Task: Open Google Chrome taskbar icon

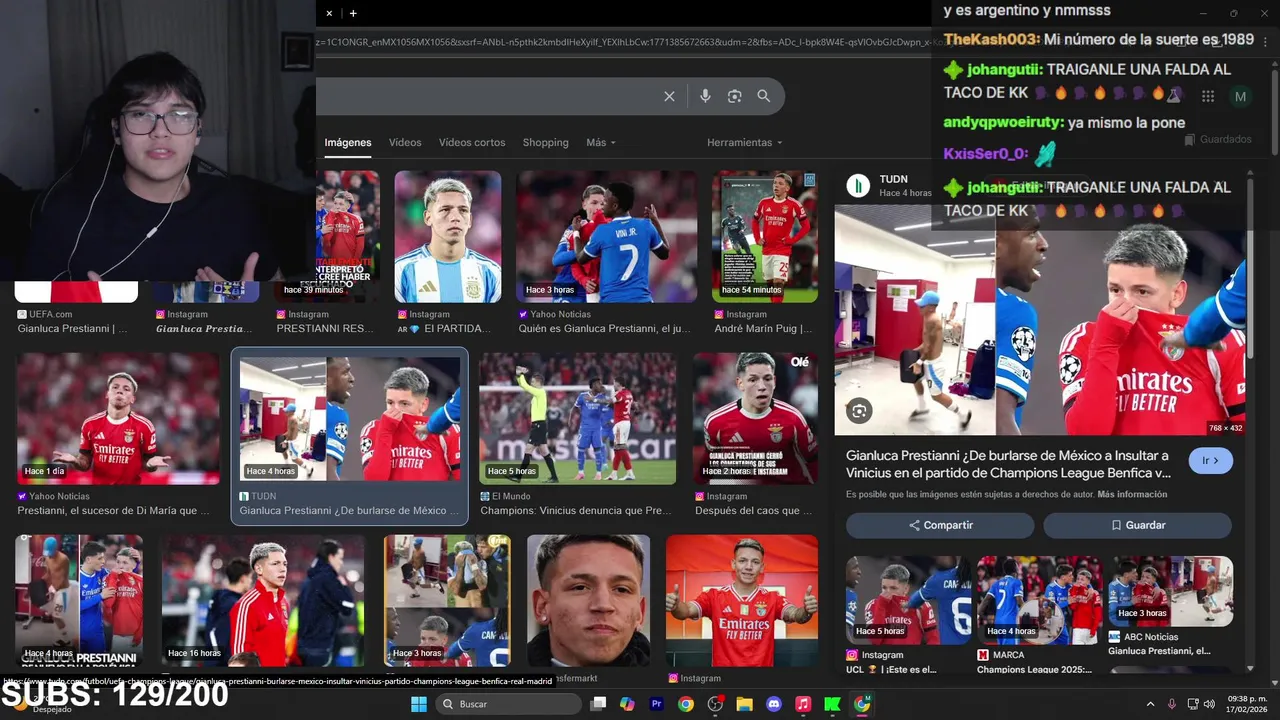Action: tap(686, 704)
